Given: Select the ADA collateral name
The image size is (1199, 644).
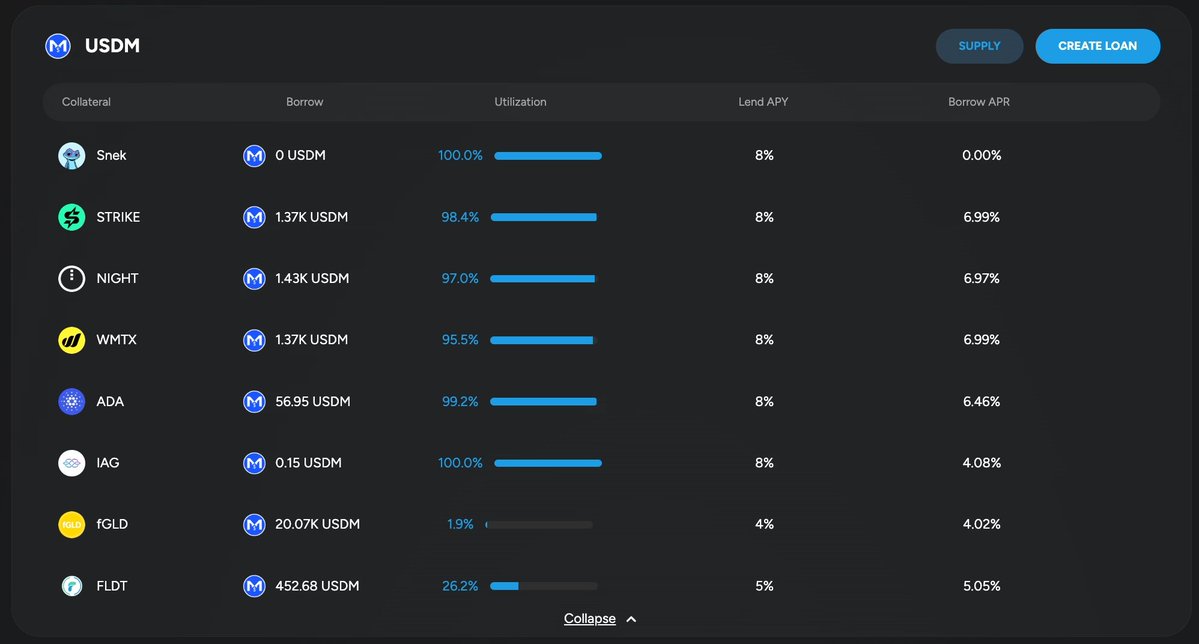Looking at the screenshot, I should [x=109, y=402].
